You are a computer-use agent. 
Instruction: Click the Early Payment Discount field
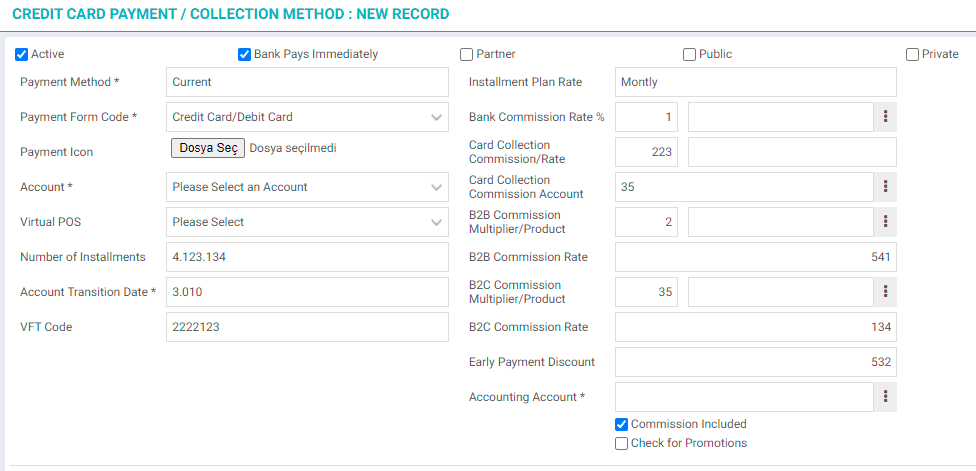tap(756, 362)
